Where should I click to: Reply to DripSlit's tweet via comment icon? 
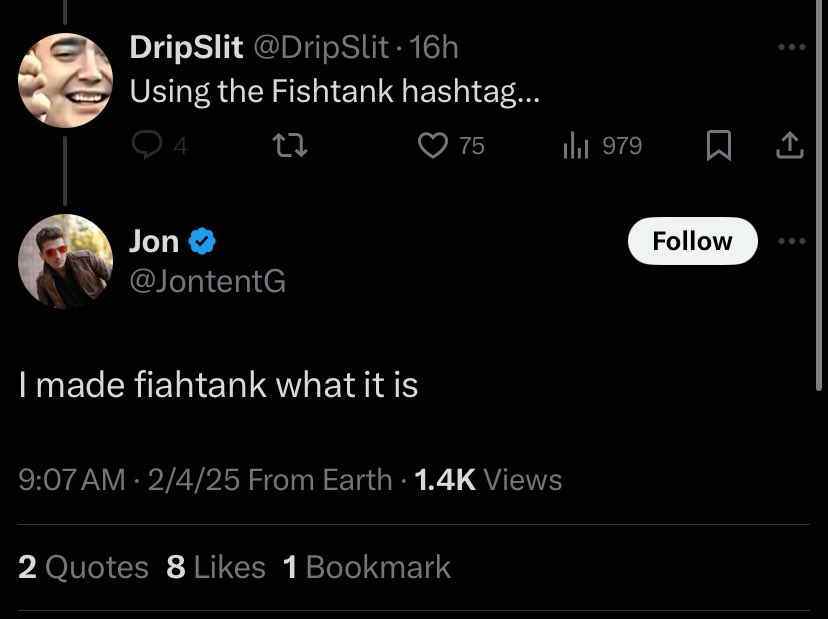point(147,146)
